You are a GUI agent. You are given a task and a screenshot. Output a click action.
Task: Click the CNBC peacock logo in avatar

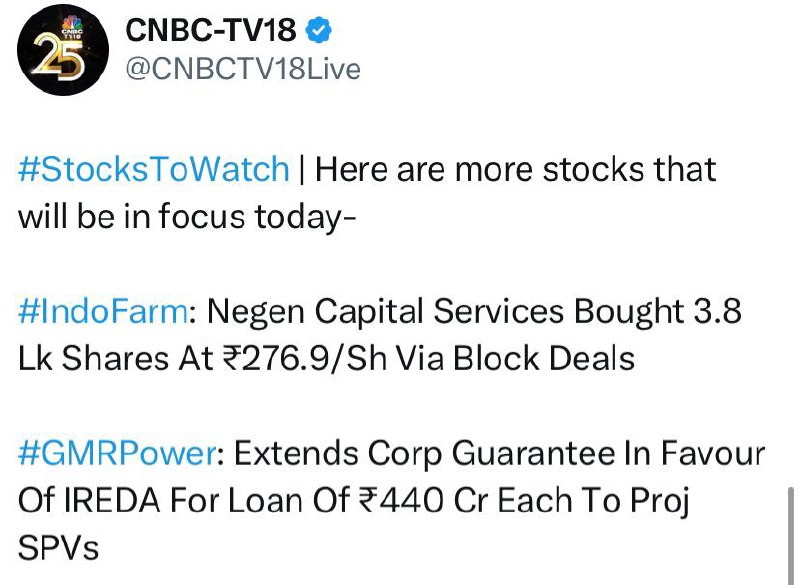72,27
